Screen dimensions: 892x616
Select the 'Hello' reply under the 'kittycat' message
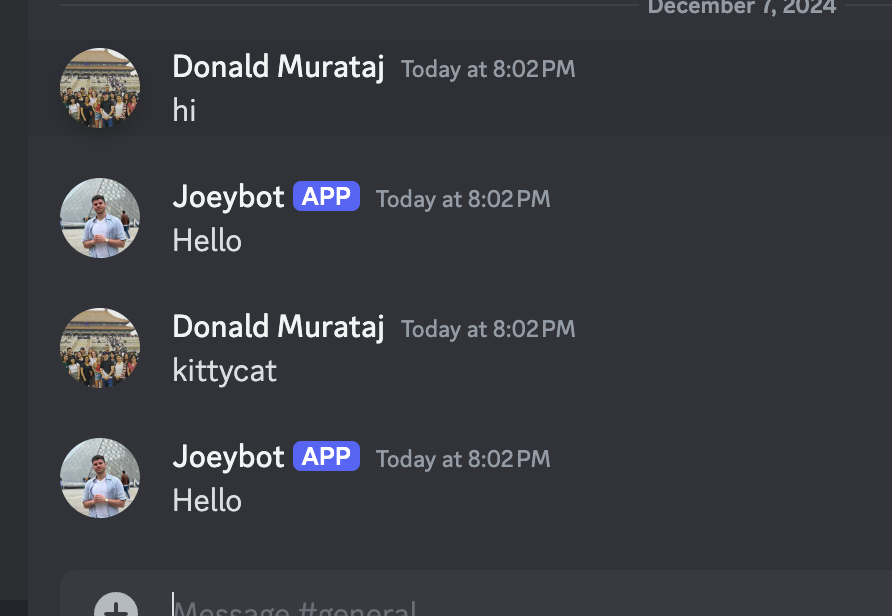click(x=207, y=501)
